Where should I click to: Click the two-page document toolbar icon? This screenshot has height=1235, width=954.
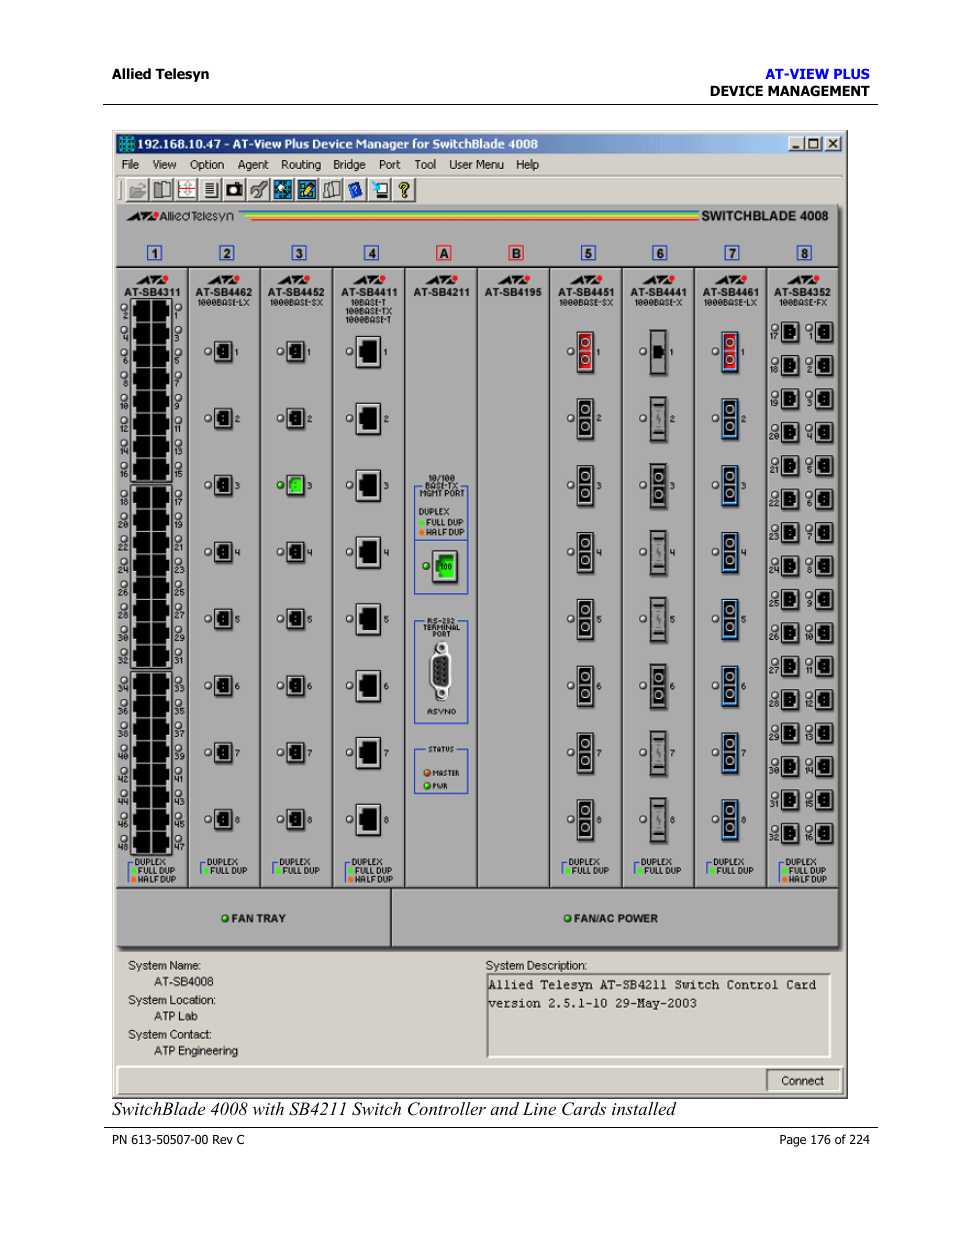tap(162, 190)
